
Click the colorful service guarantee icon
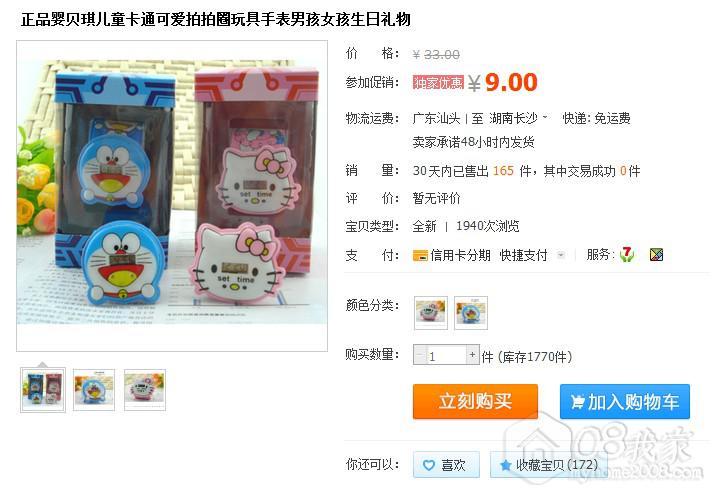[656, 255]
